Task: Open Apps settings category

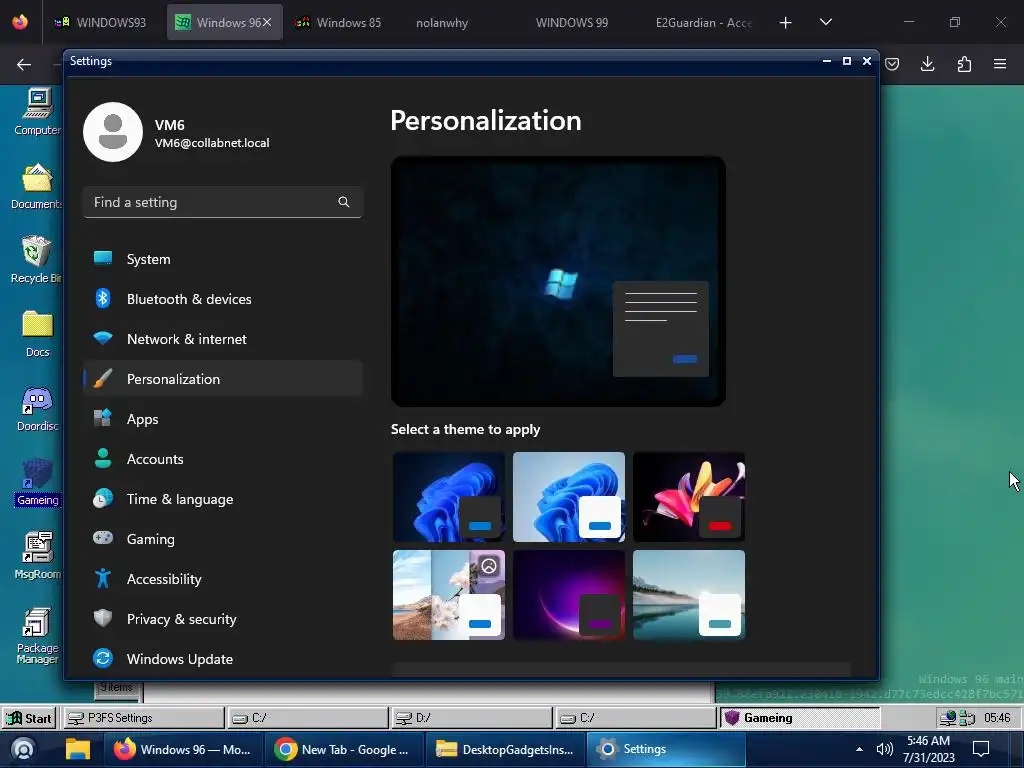Action: tap(222, 419)
